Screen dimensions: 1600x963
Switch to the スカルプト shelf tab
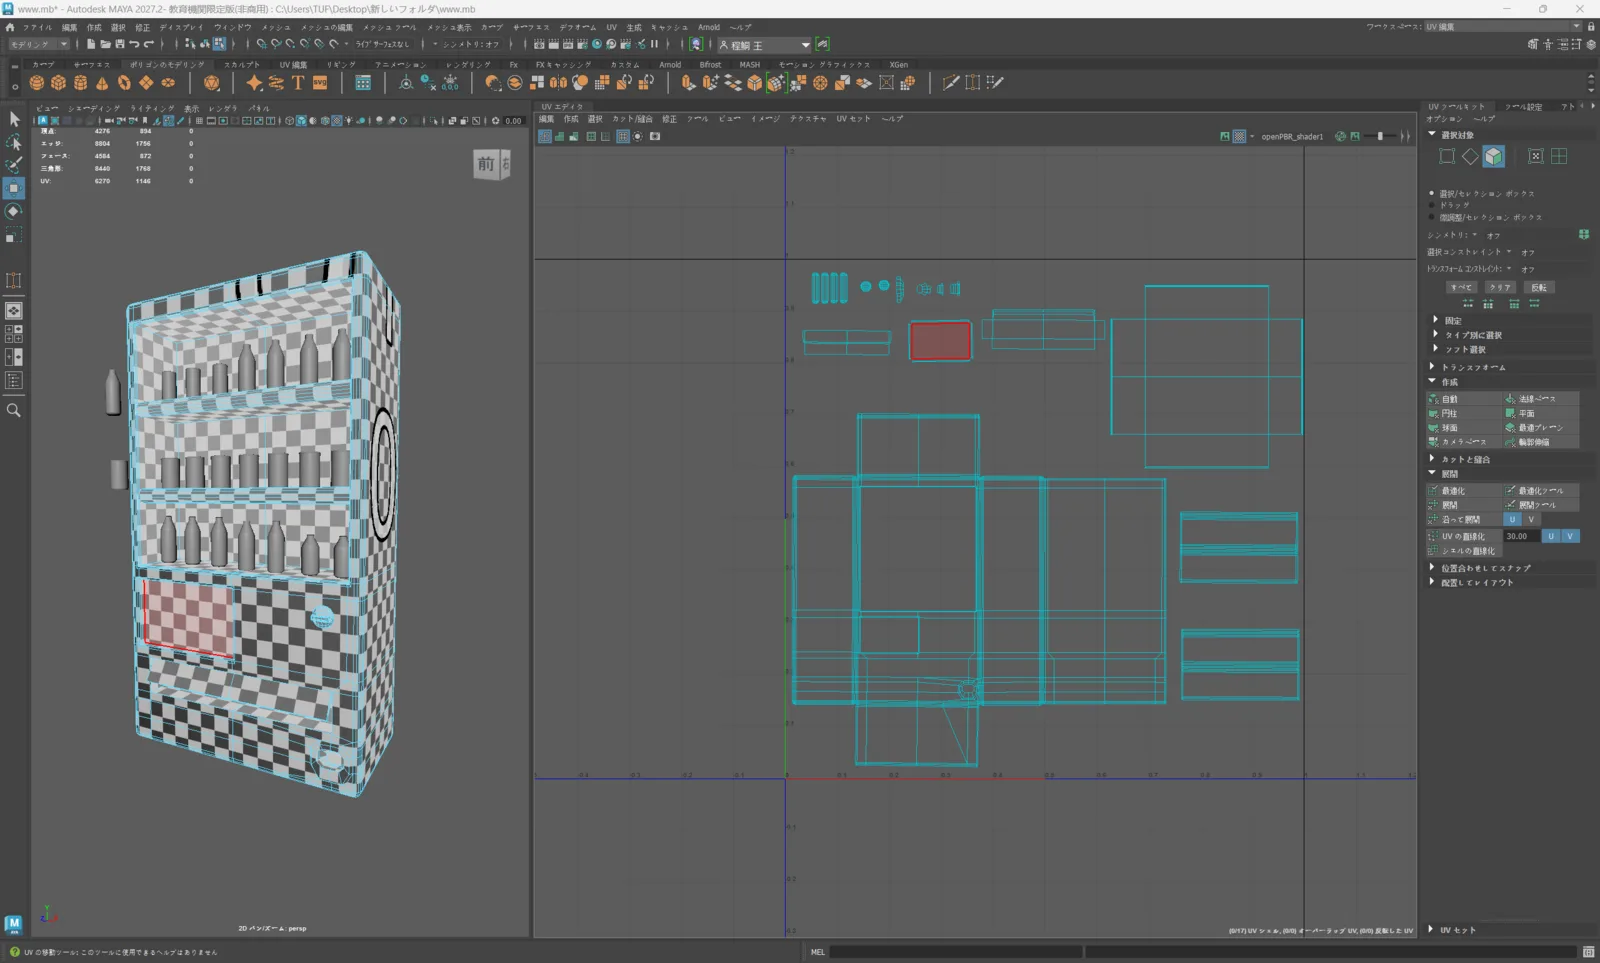[241, 64]
